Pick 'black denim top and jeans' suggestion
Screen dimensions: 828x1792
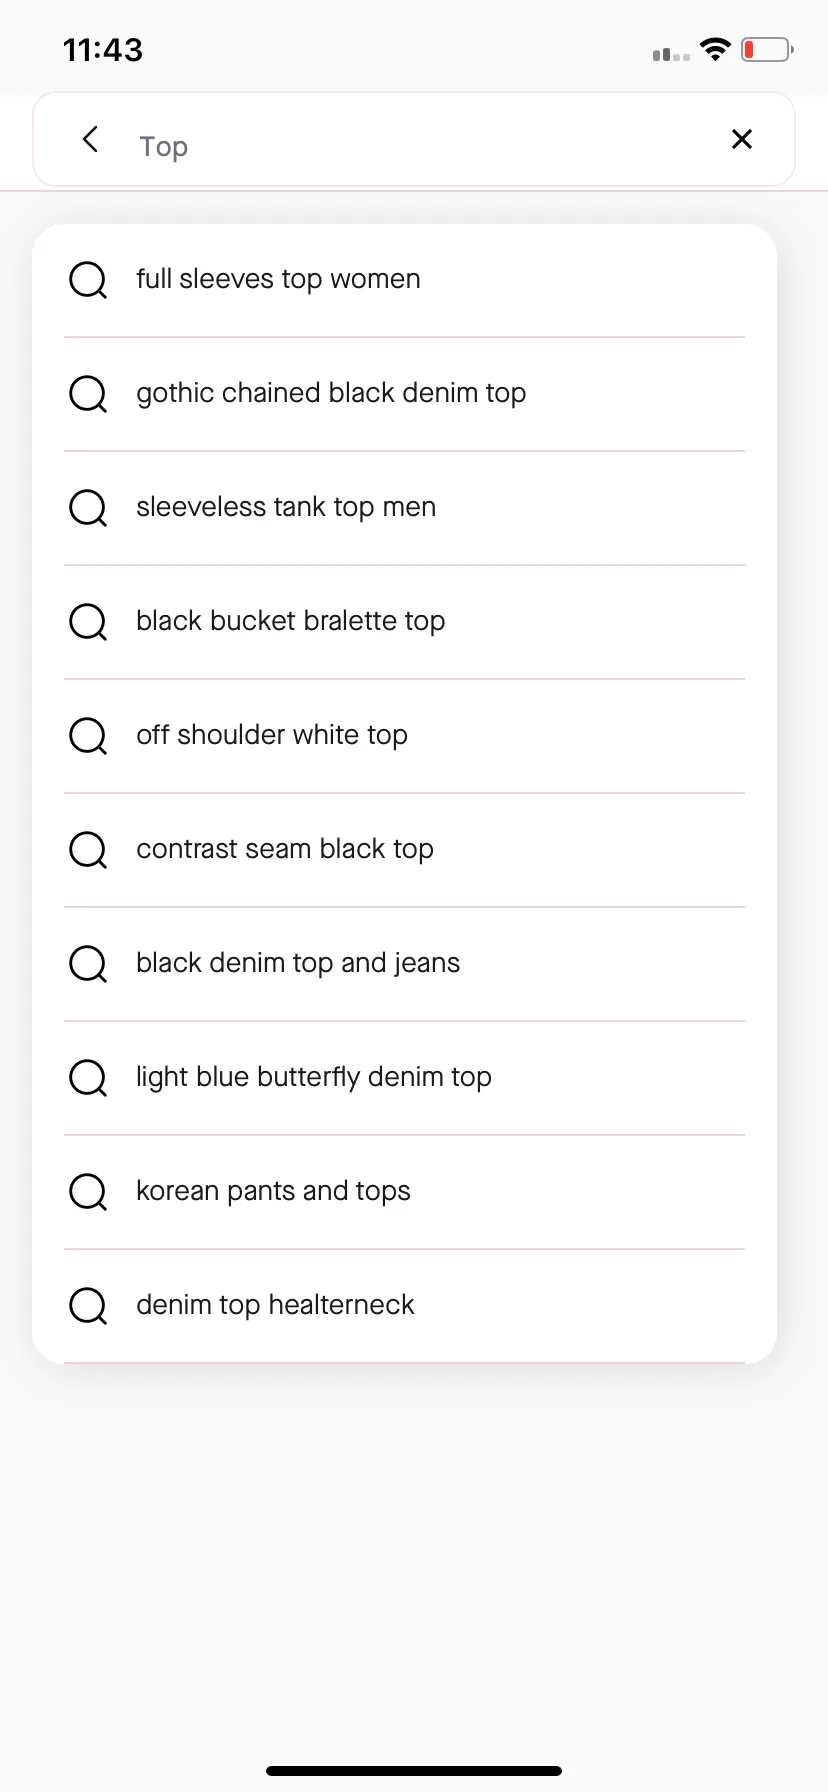tap(404, 964)
